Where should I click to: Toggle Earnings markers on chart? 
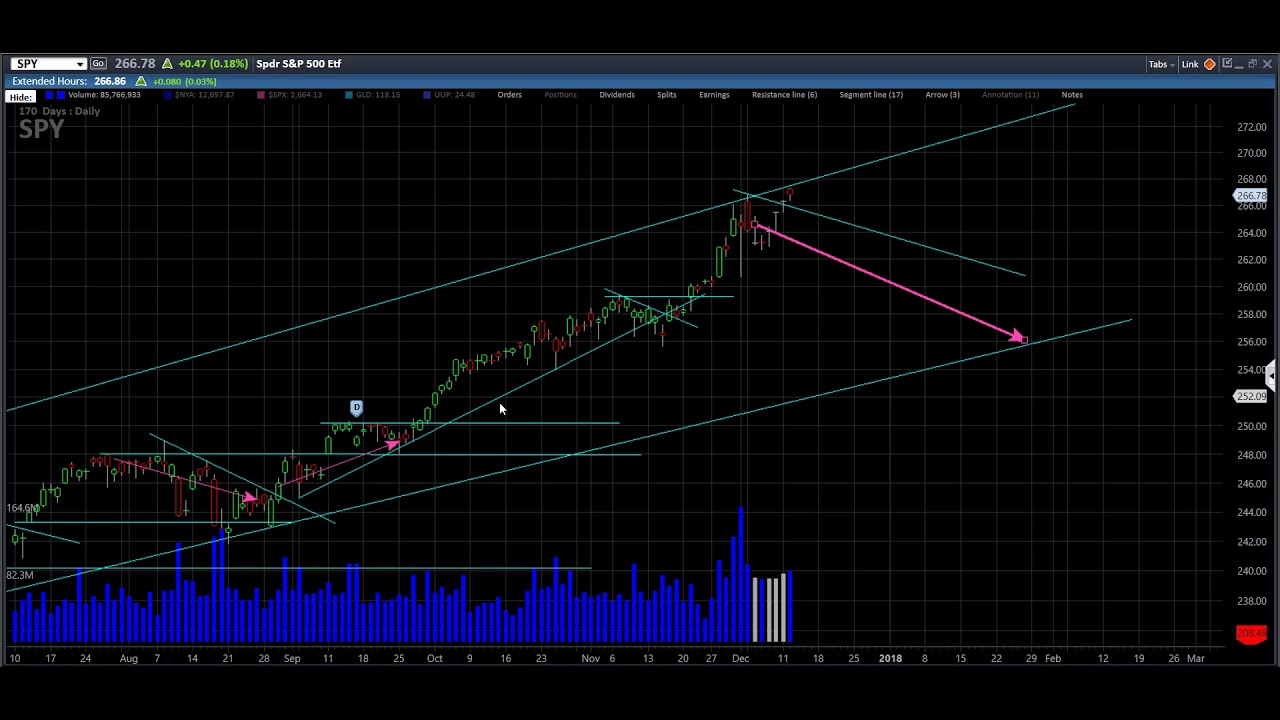(714, 95)
